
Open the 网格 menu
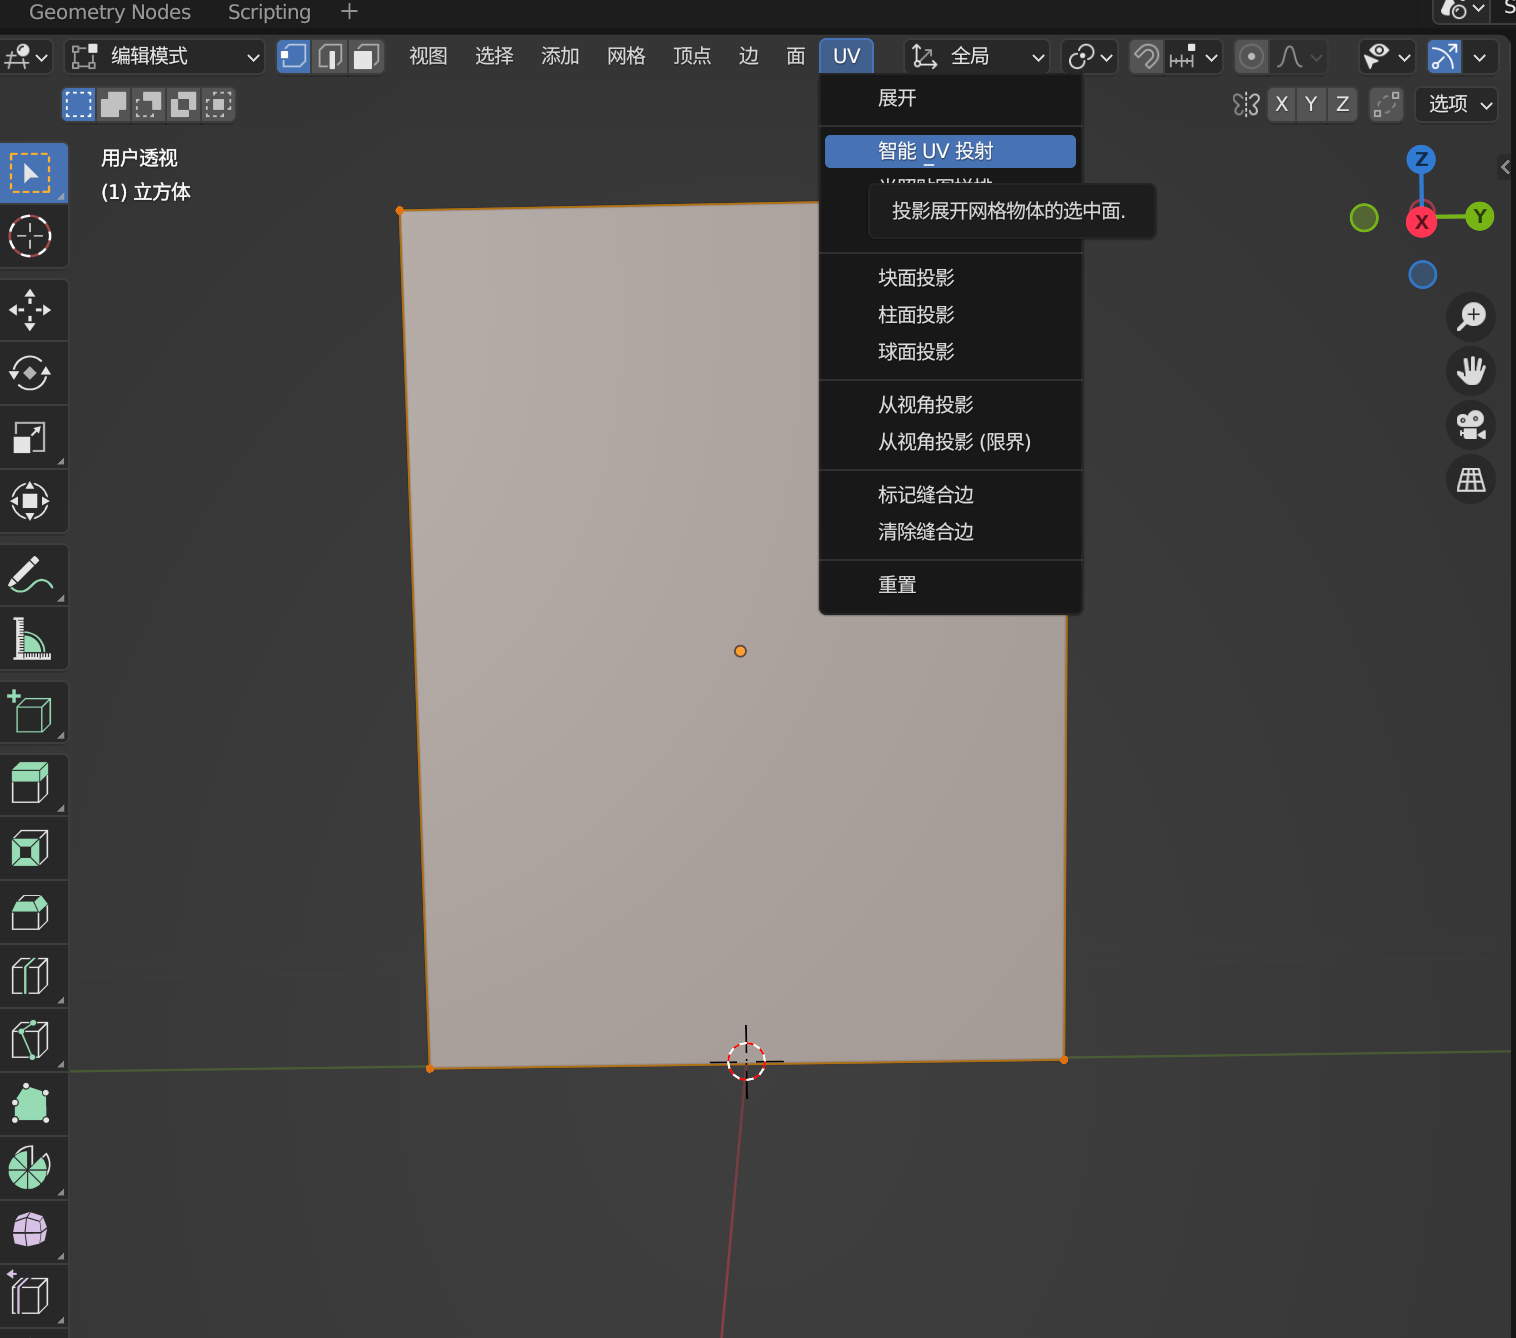click(x=626, y=56)
